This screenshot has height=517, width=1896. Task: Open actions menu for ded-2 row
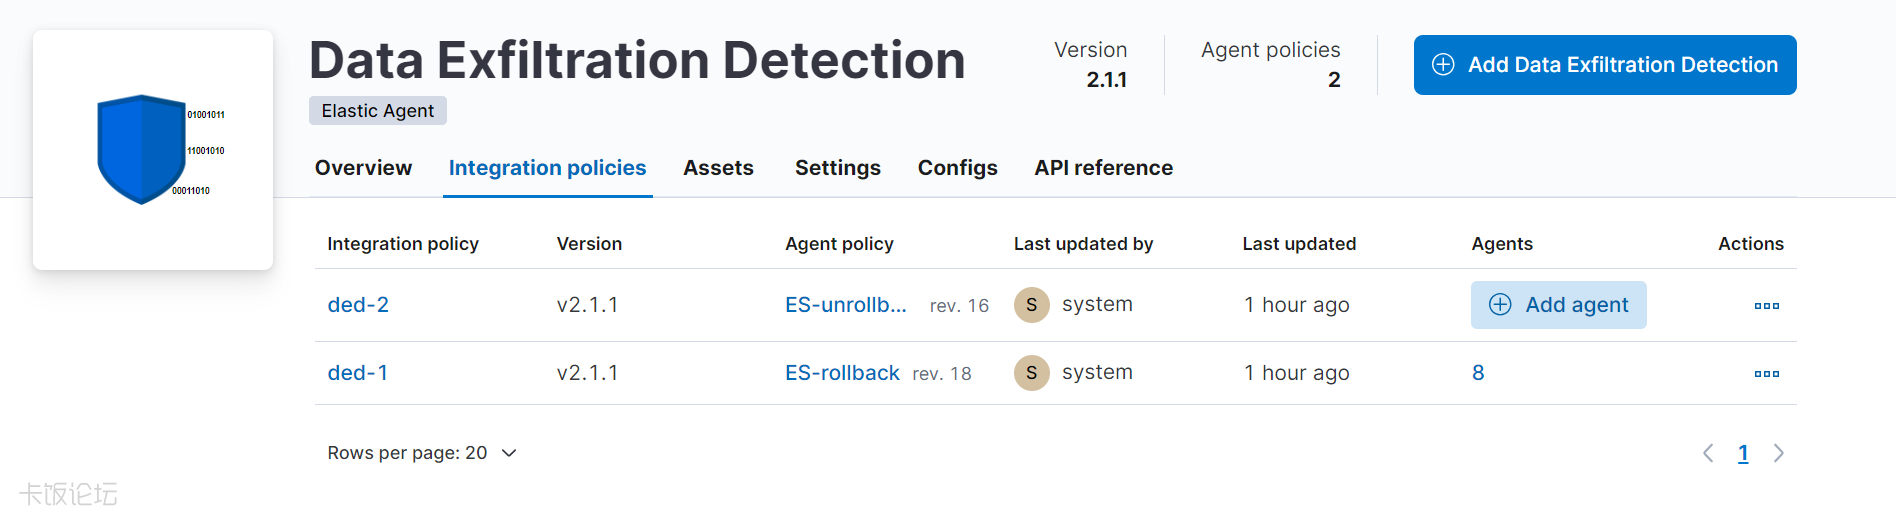click(1766, 306)
